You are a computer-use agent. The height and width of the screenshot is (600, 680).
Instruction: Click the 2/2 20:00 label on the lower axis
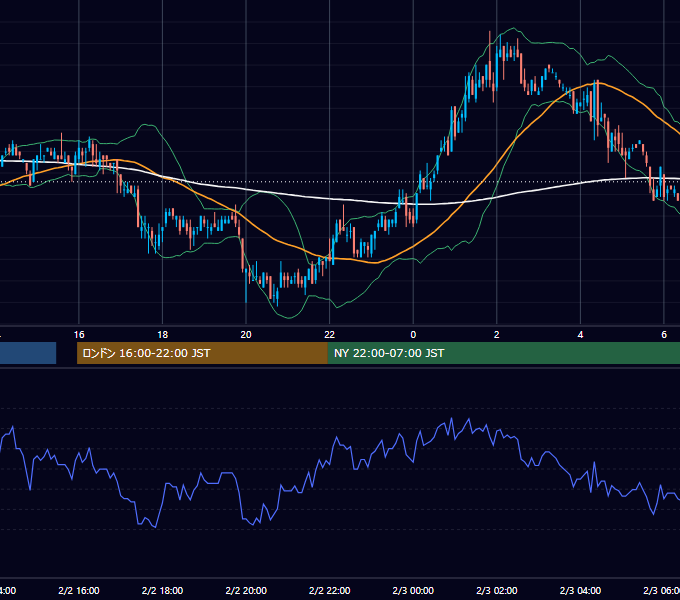coord(246,591)
